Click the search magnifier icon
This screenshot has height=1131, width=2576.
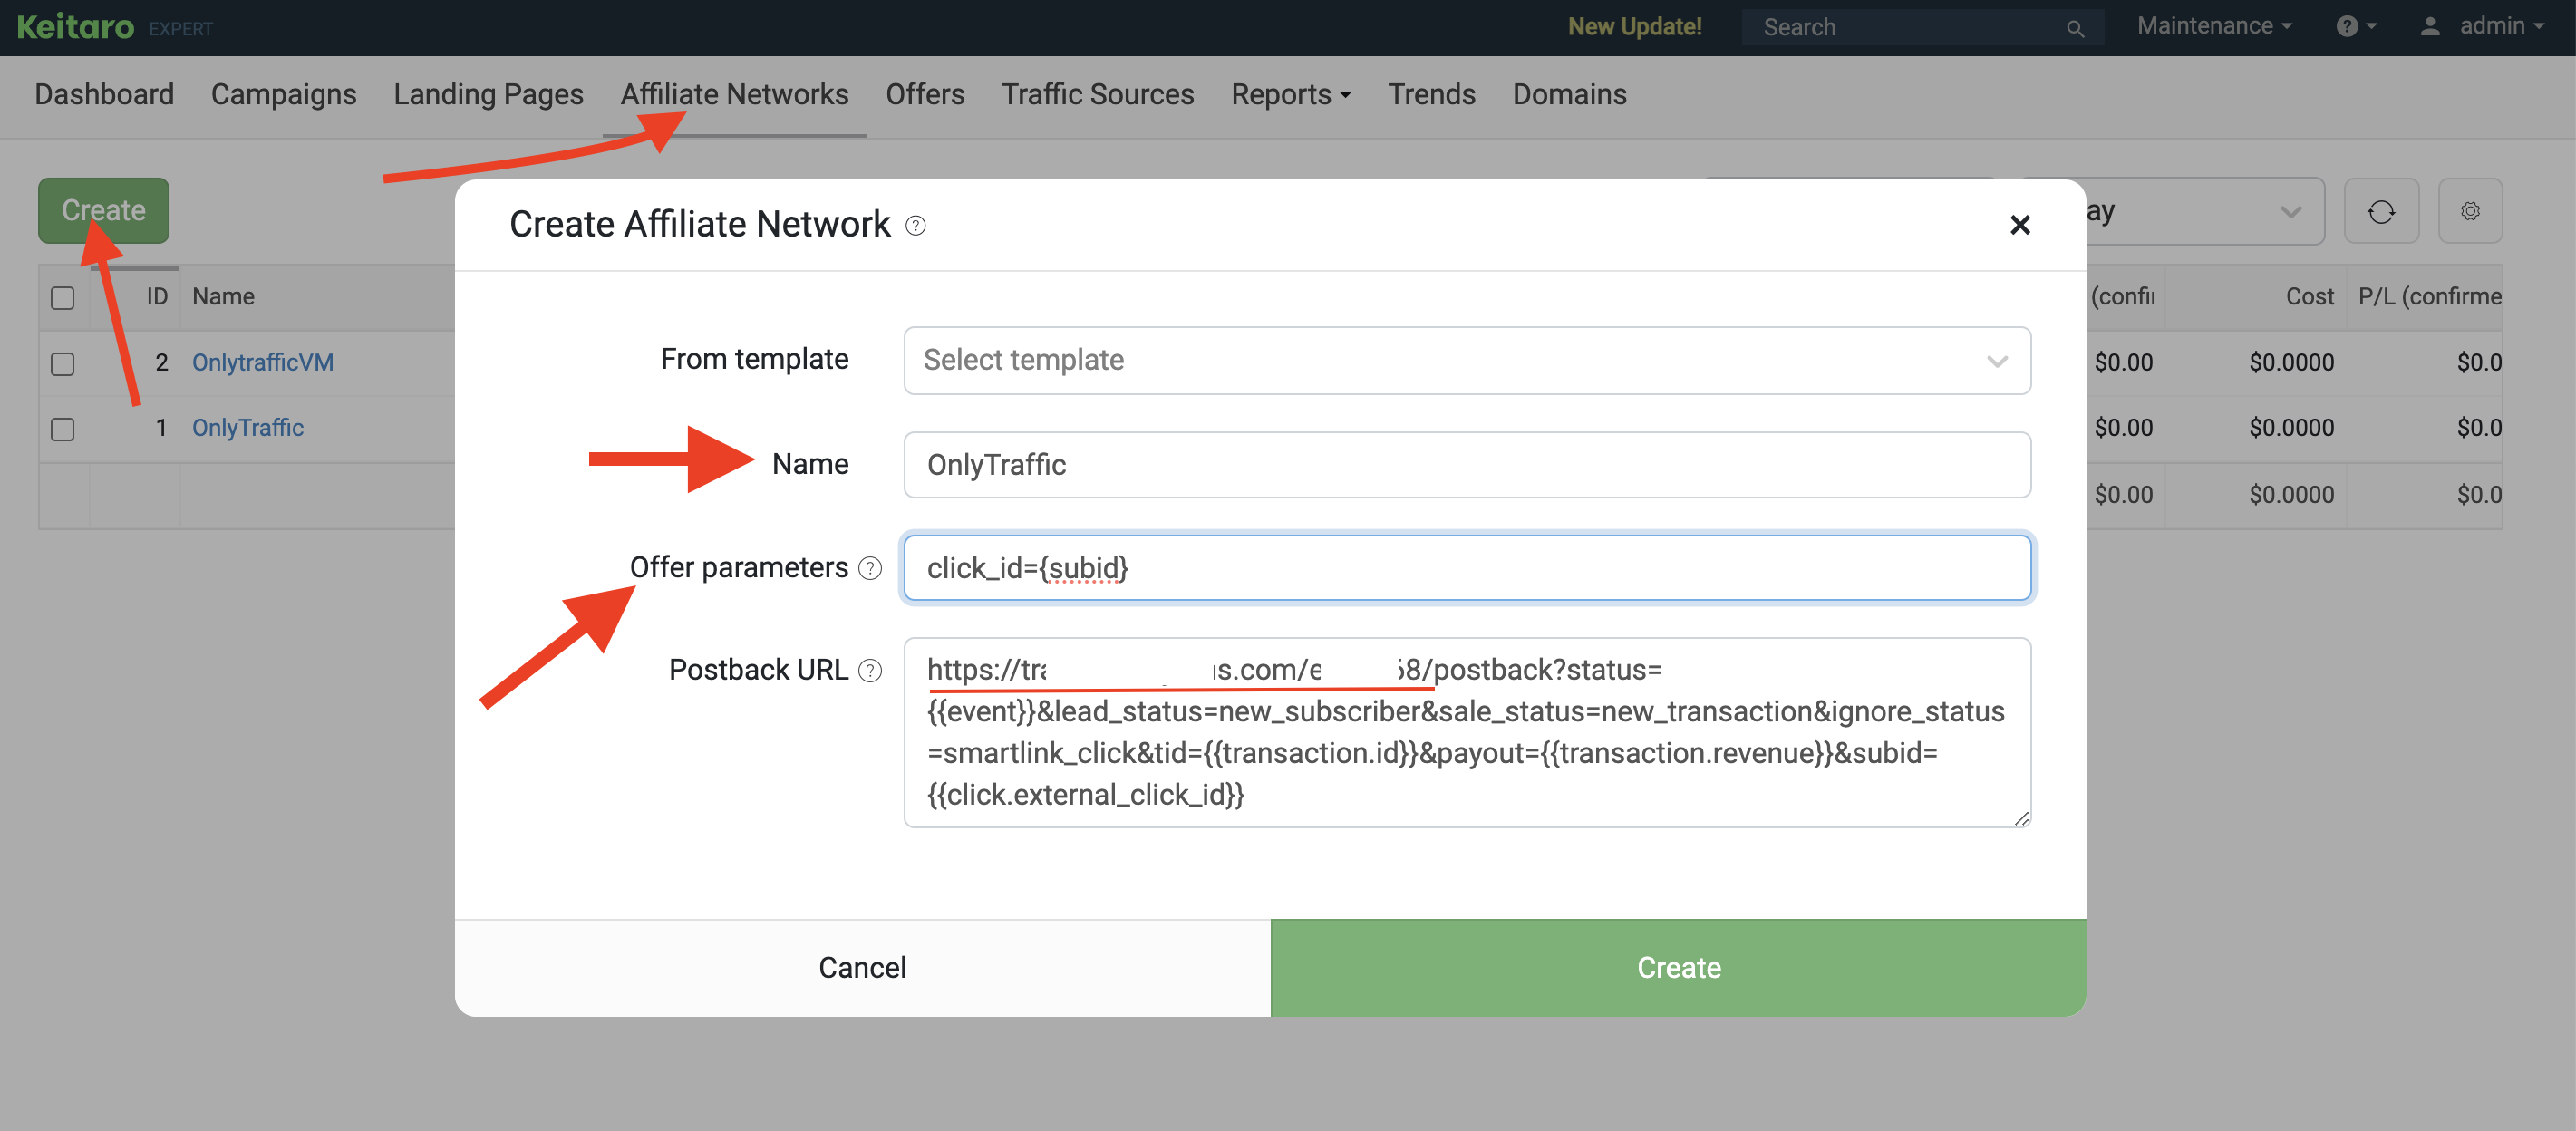coord(2075,28)
